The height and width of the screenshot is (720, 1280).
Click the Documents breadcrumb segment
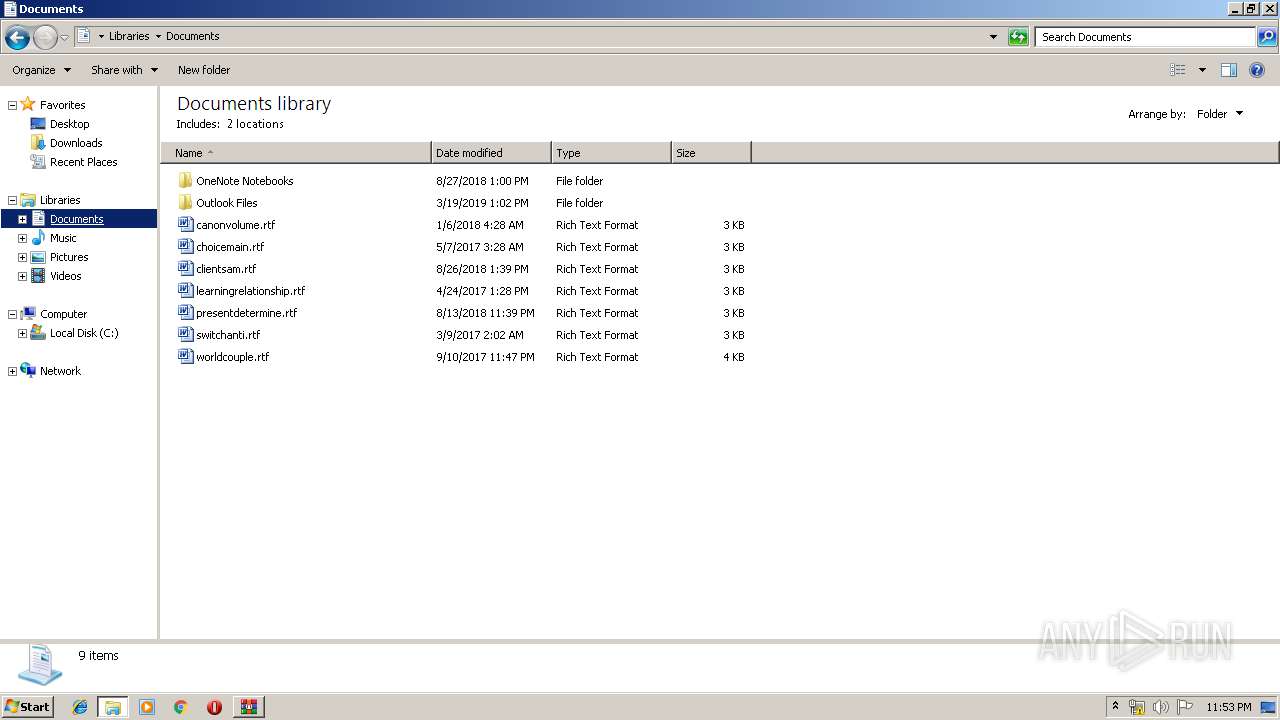[192, 36]
